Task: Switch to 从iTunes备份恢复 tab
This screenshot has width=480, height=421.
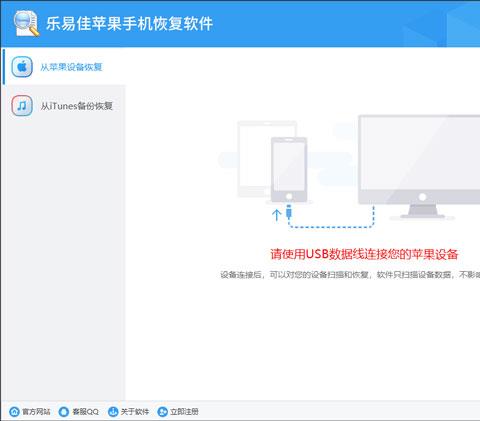Action: (64, 106)
